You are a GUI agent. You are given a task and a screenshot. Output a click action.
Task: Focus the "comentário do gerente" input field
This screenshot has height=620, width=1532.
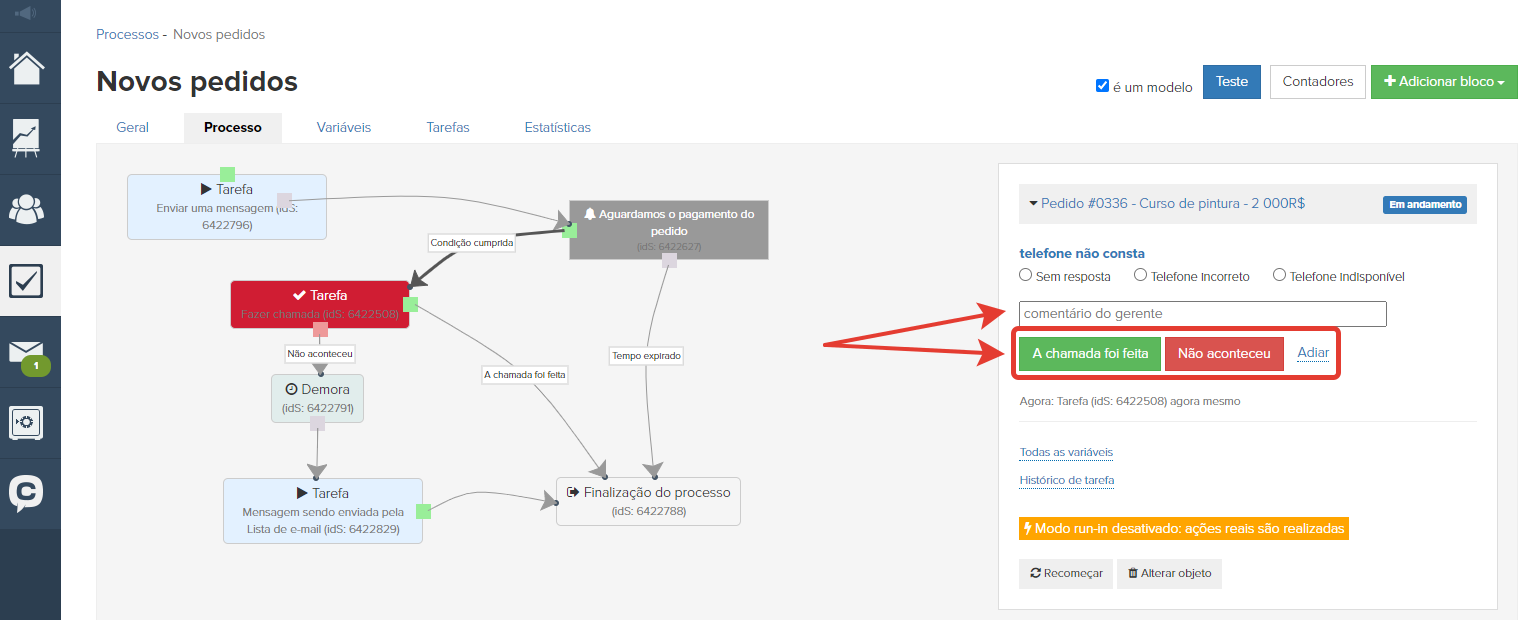tap(1202, 314)
